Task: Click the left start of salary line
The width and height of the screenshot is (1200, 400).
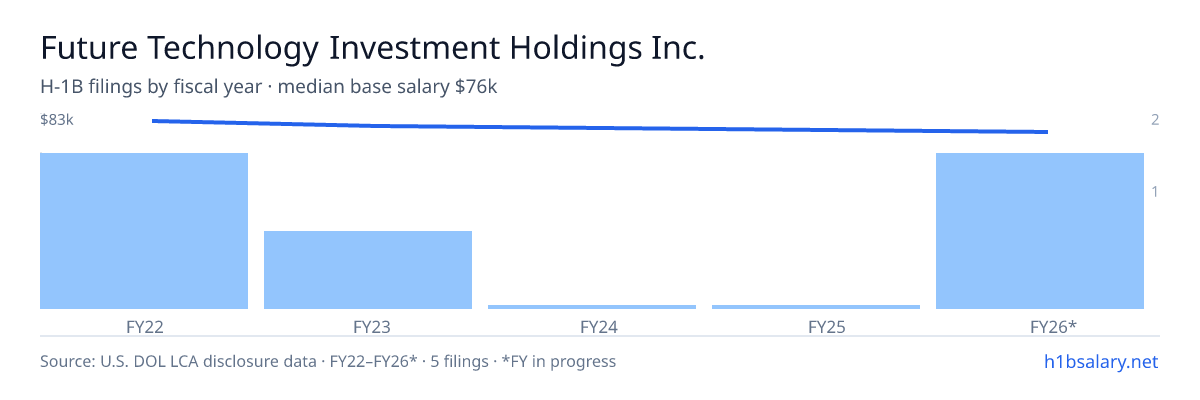Action: click(153, 120)
